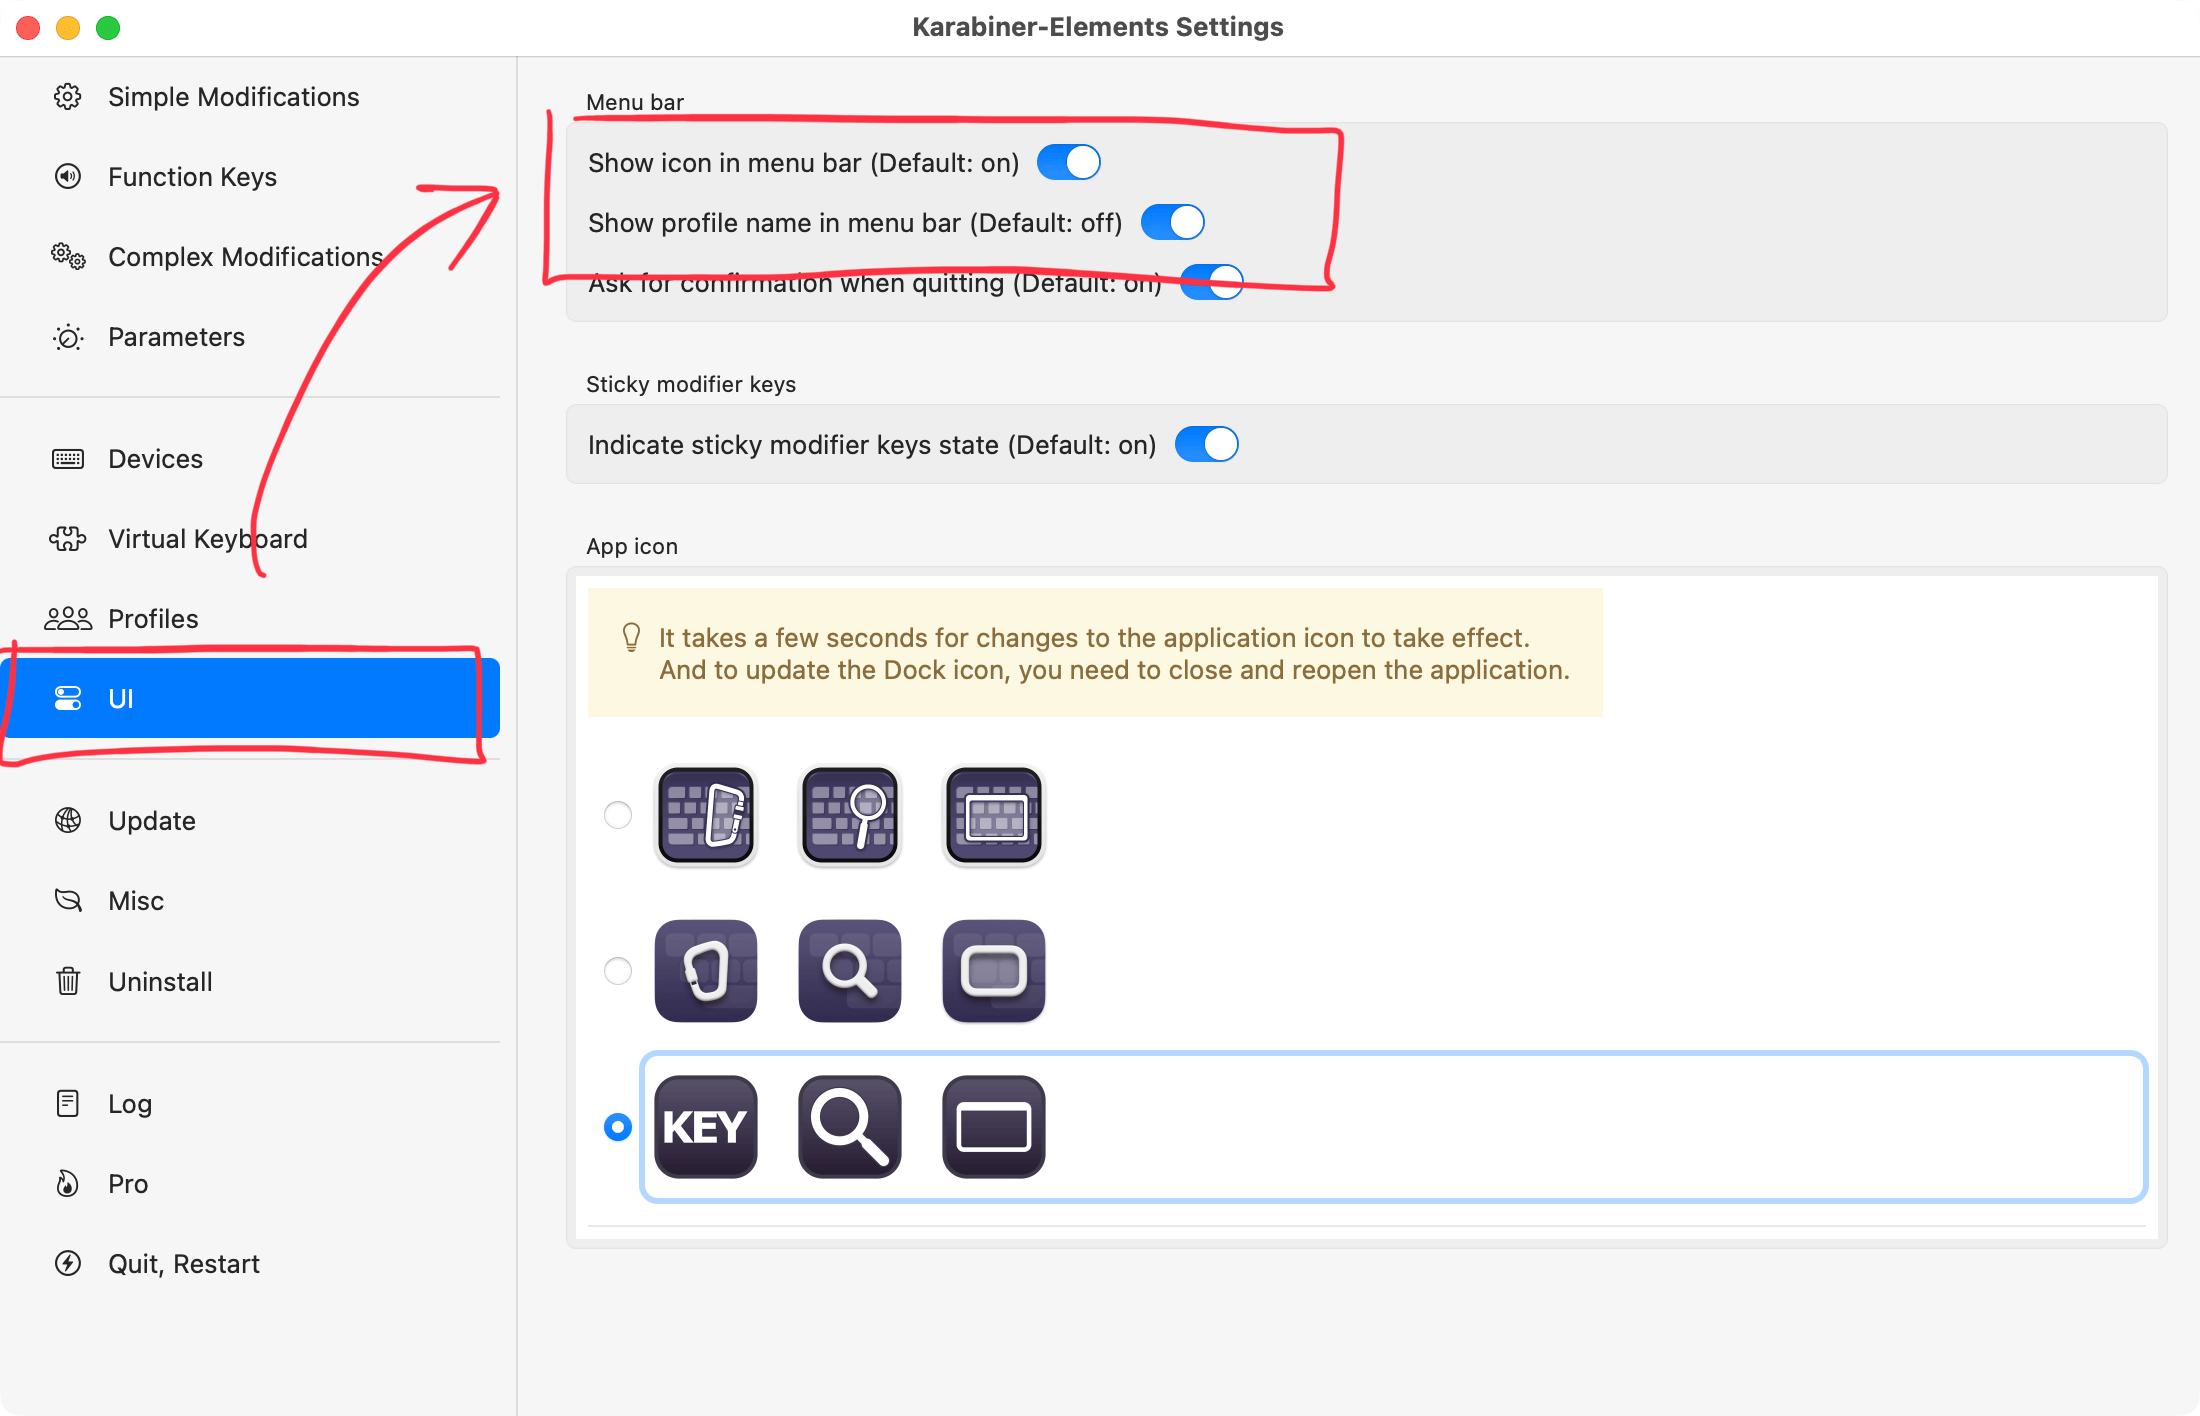
Task: Click the Complex Modifications sidebar icon
Action: tap(69, 257)
